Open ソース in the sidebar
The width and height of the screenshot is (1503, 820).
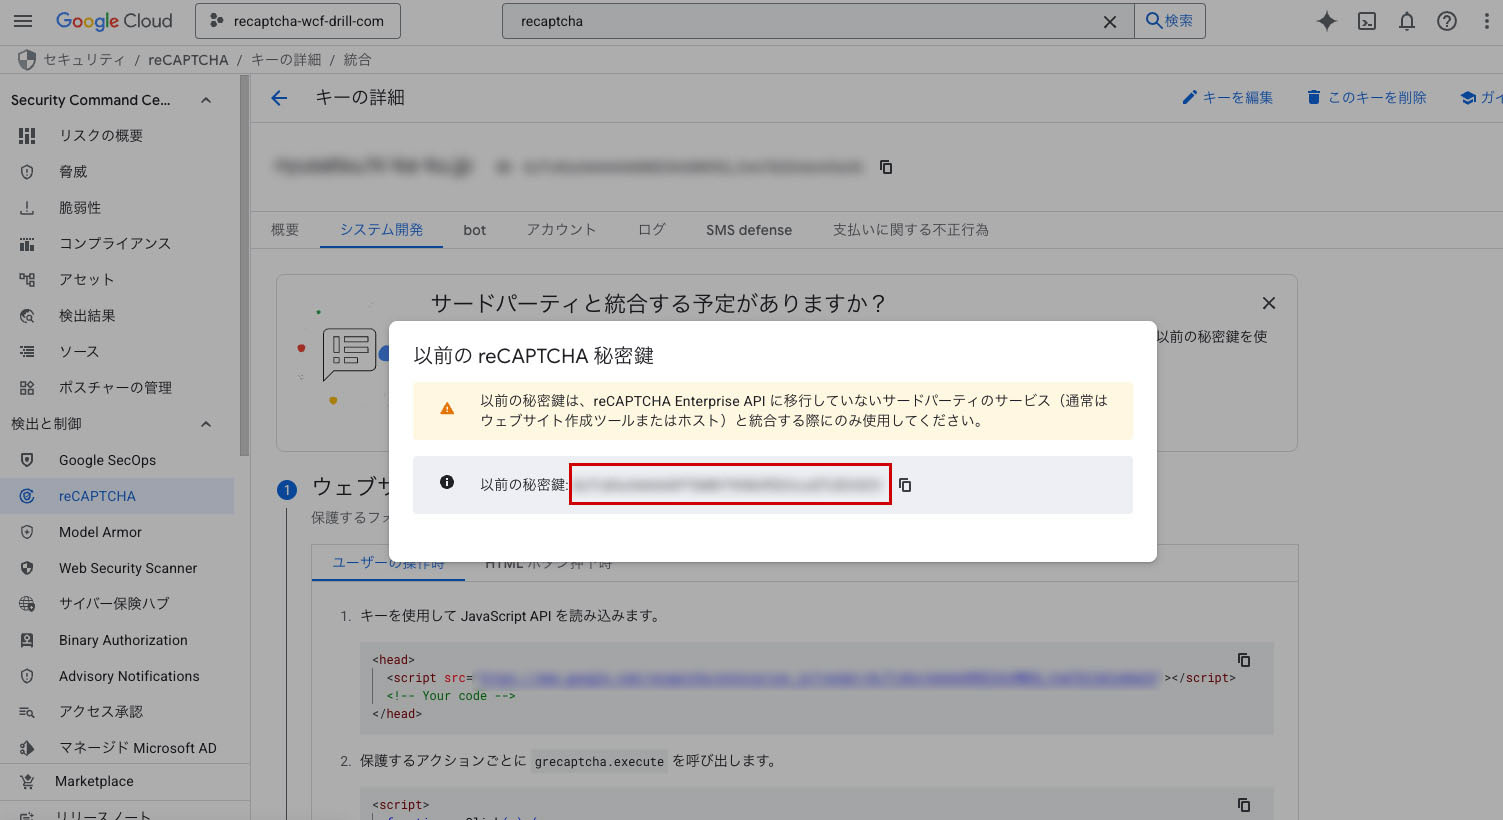point(117,352)
